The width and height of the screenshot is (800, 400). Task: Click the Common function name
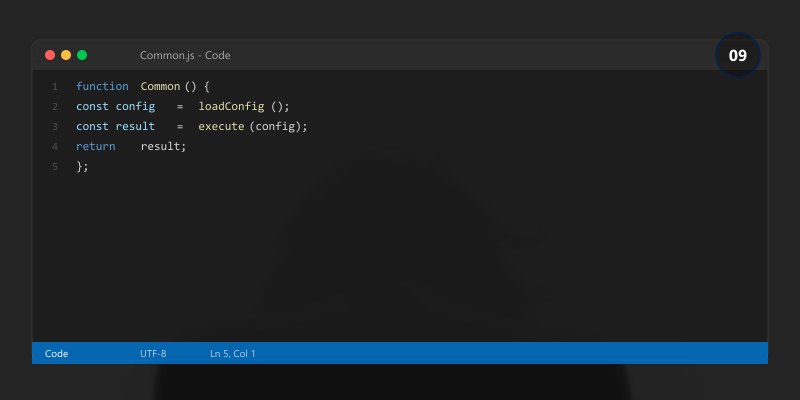coord(160,87)
